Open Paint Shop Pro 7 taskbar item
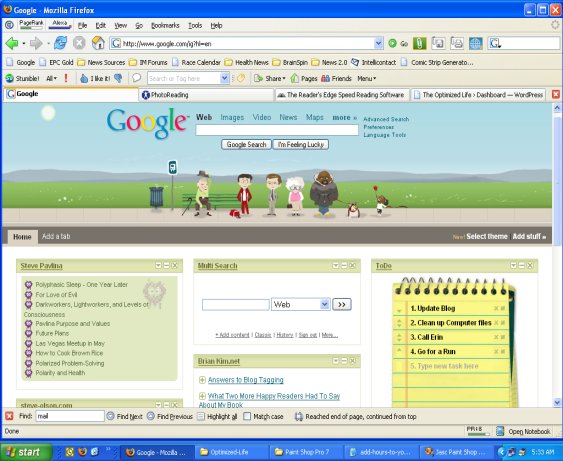Viewport: 563px width, 461px height. pos(306,452)
